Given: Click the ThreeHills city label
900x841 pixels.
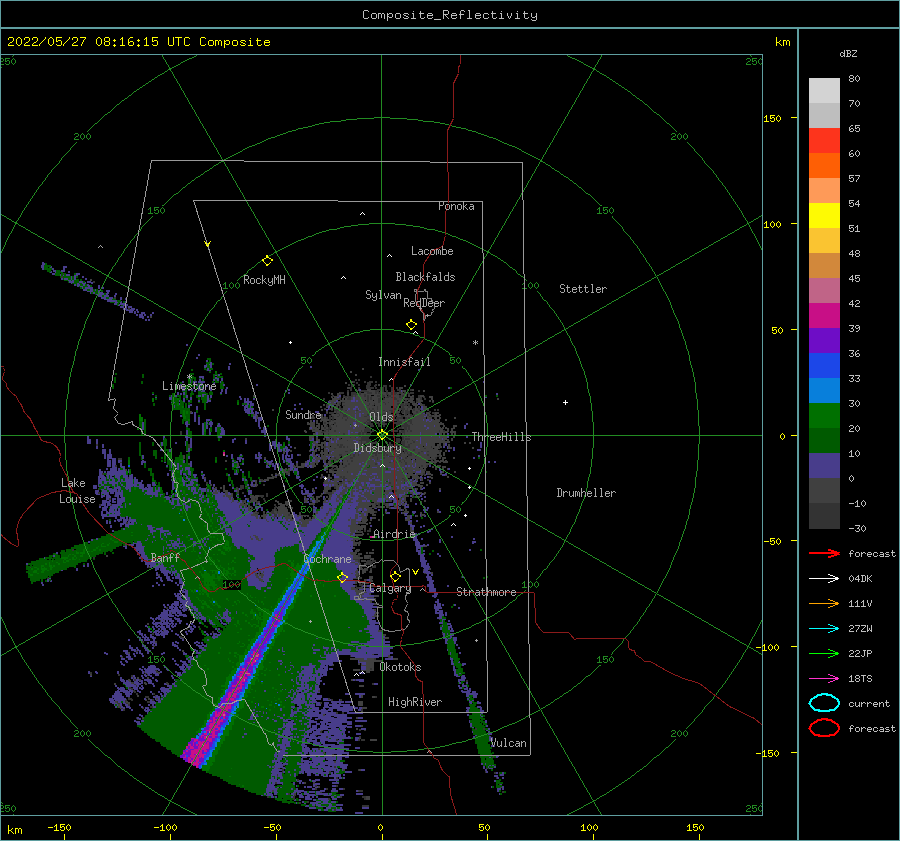Looking at the screenshot, I should [x=502, y=437].
